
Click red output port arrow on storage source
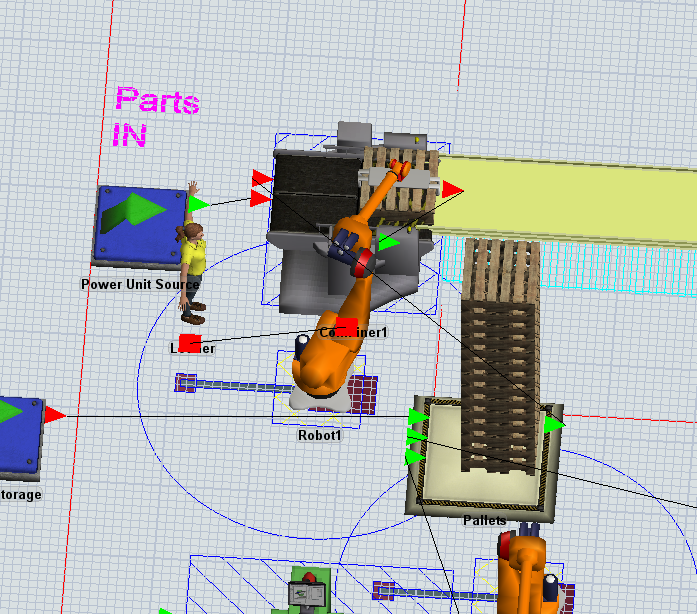coord(54,414)
